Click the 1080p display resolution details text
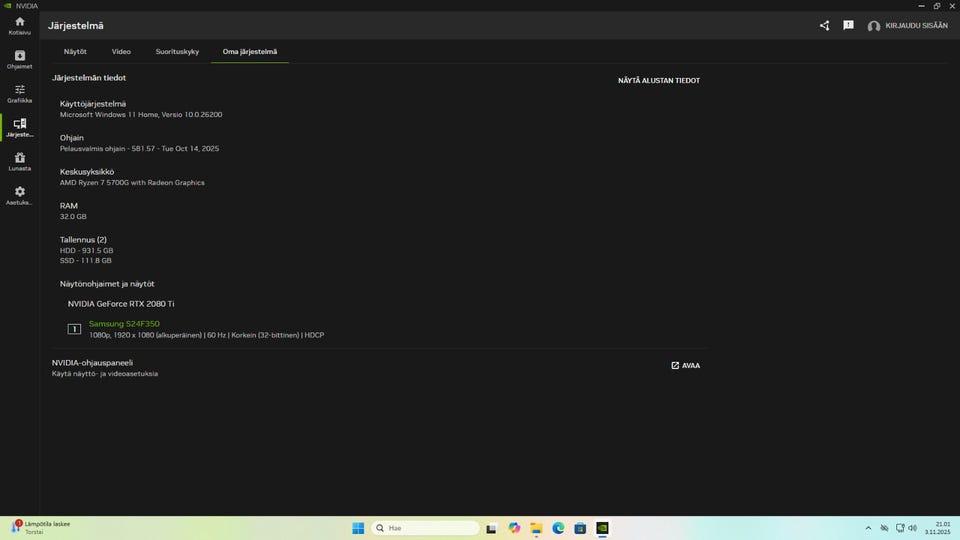 point(206,335)
